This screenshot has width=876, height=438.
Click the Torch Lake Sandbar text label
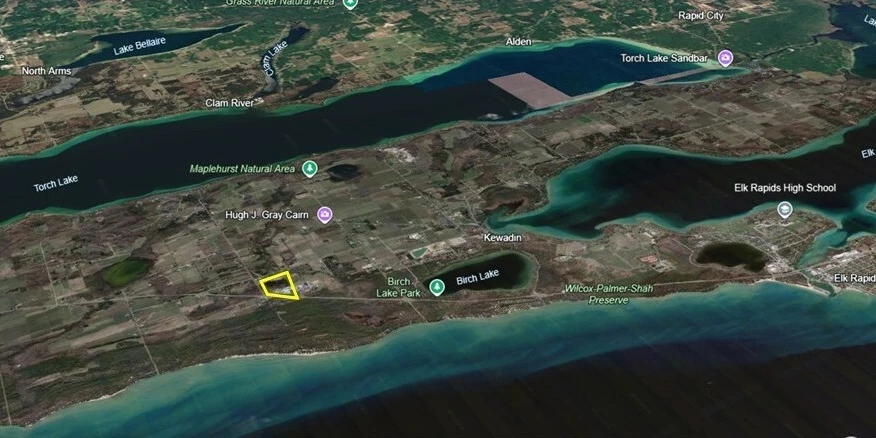coord(664,59)
